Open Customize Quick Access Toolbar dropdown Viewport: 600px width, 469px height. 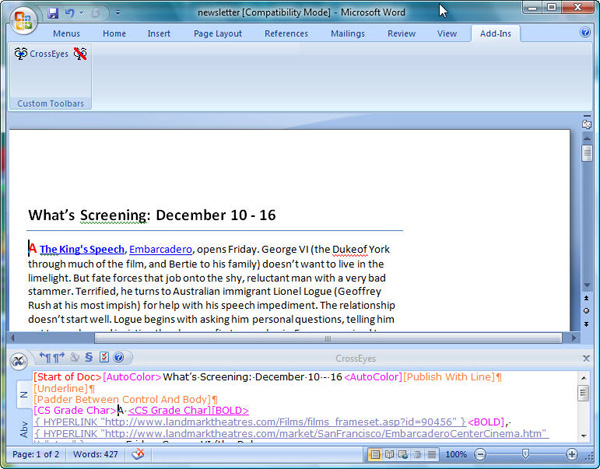click(x=118, y=13)
